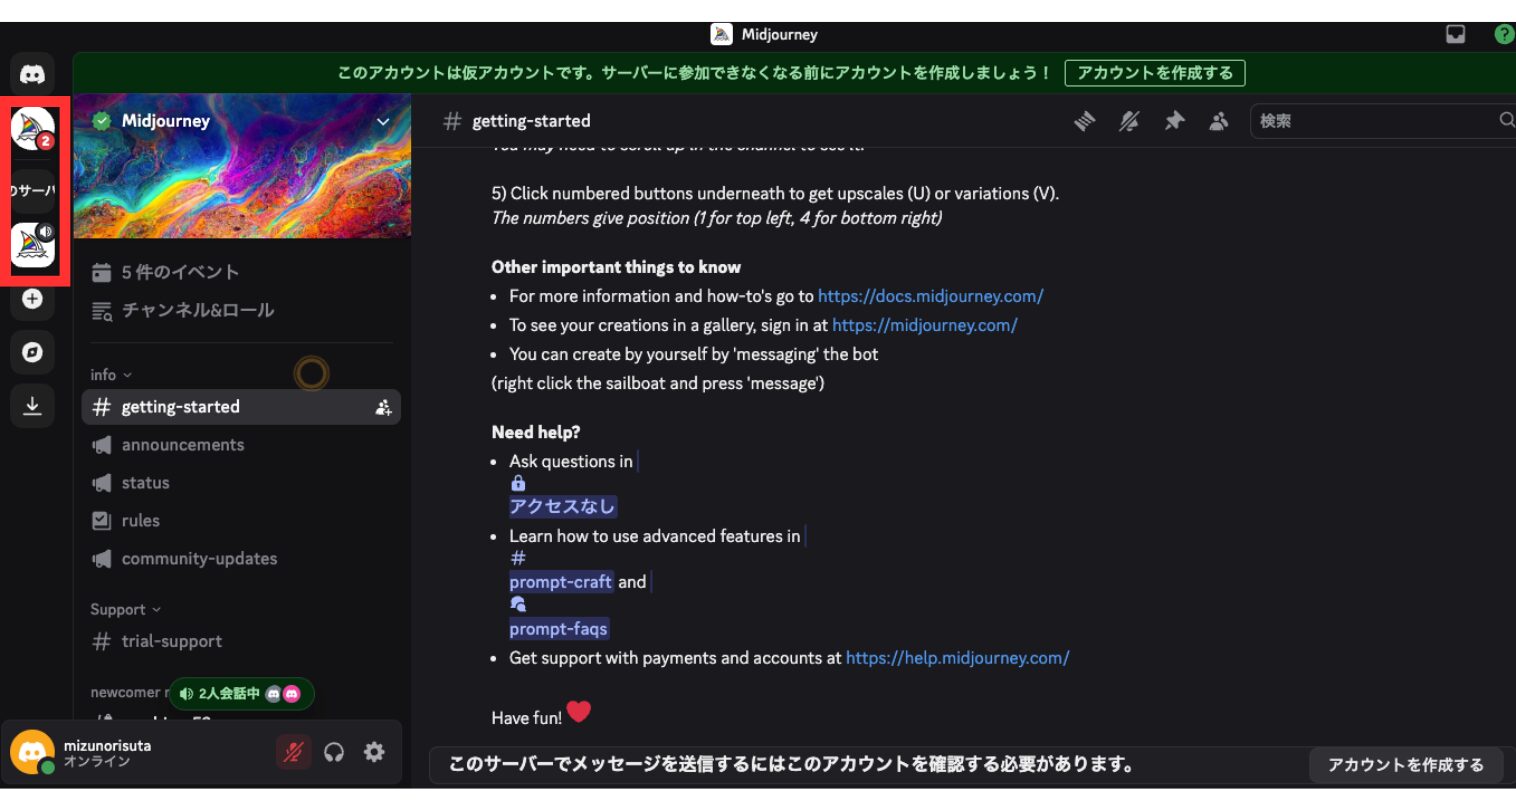The width and height of the screenshot is (1516, 811).
Task: Click the Midjourney verified checkmark badge
Action: (x=101, y=121)
